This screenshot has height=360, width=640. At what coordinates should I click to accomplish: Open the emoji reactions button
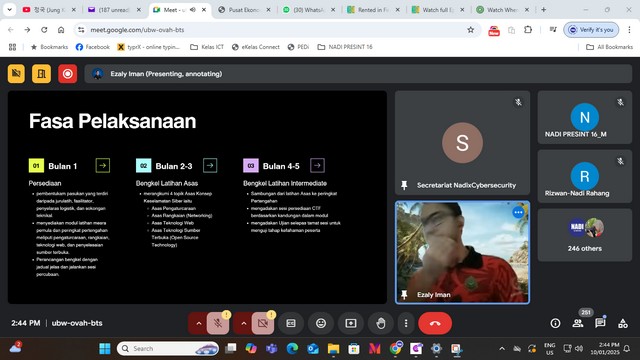tap(321, 323)
